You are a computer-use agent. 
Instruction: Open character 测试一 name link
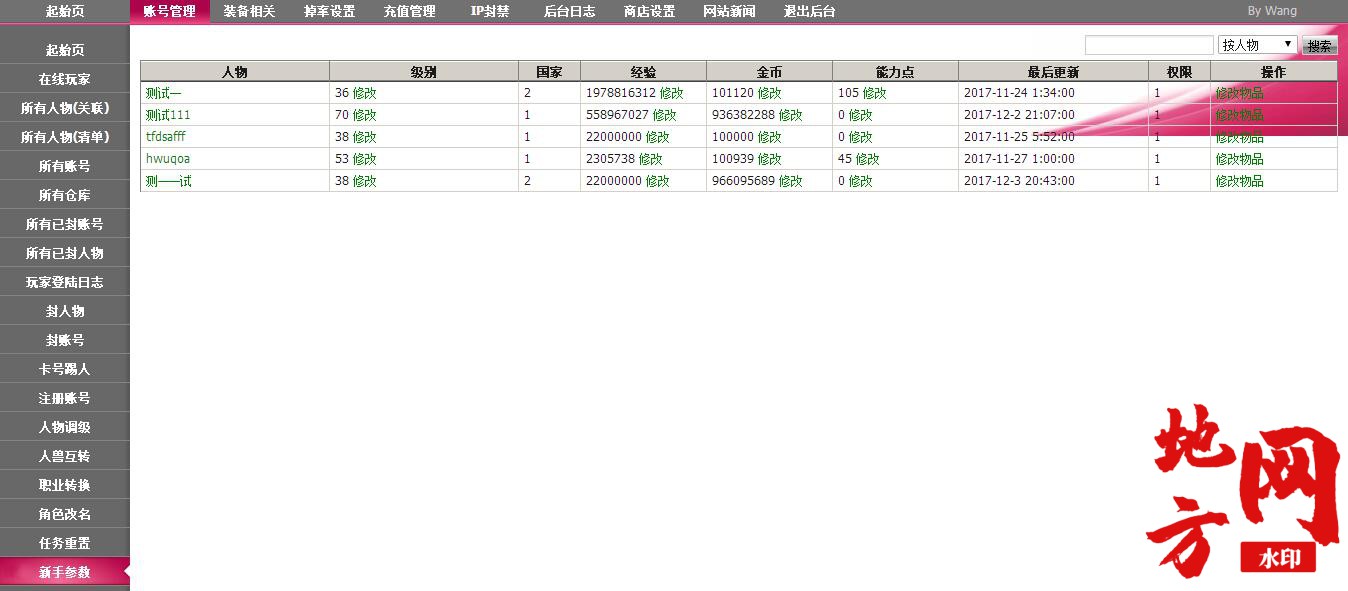pos(164,93)
